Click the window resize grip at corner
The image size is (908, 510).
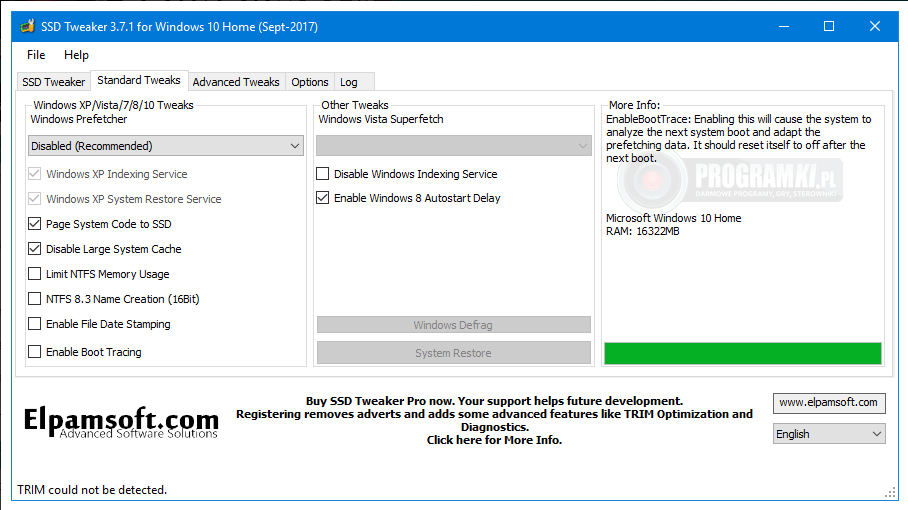890,493
